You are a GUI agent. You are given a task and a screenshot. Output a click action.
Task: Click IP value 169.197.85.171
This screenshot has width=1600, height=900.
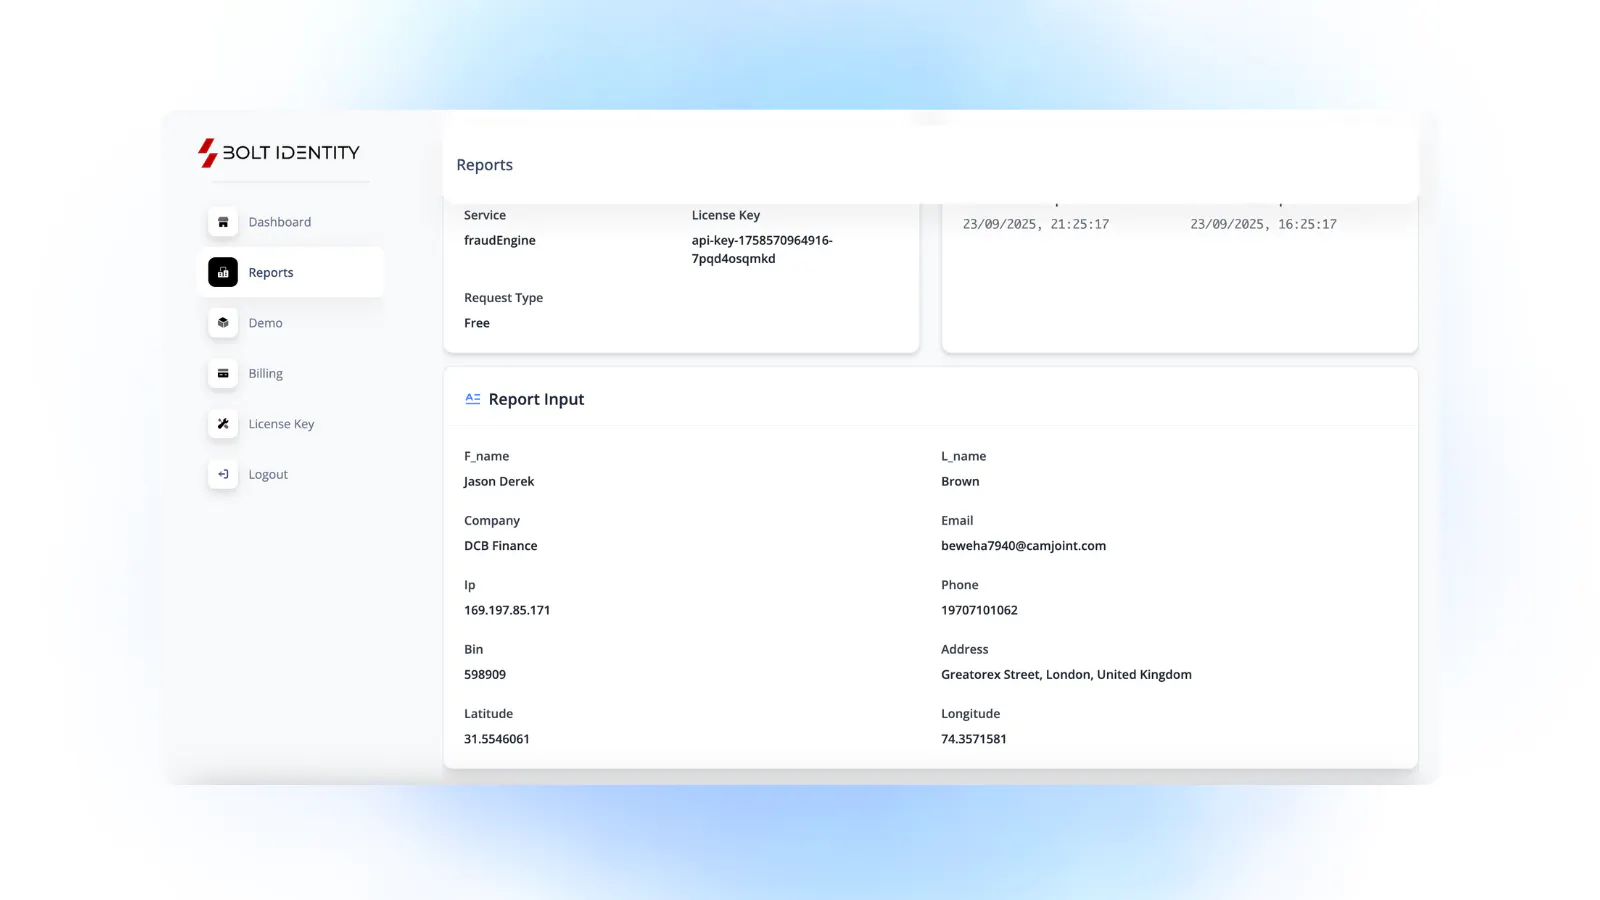[x=507, y=610]
